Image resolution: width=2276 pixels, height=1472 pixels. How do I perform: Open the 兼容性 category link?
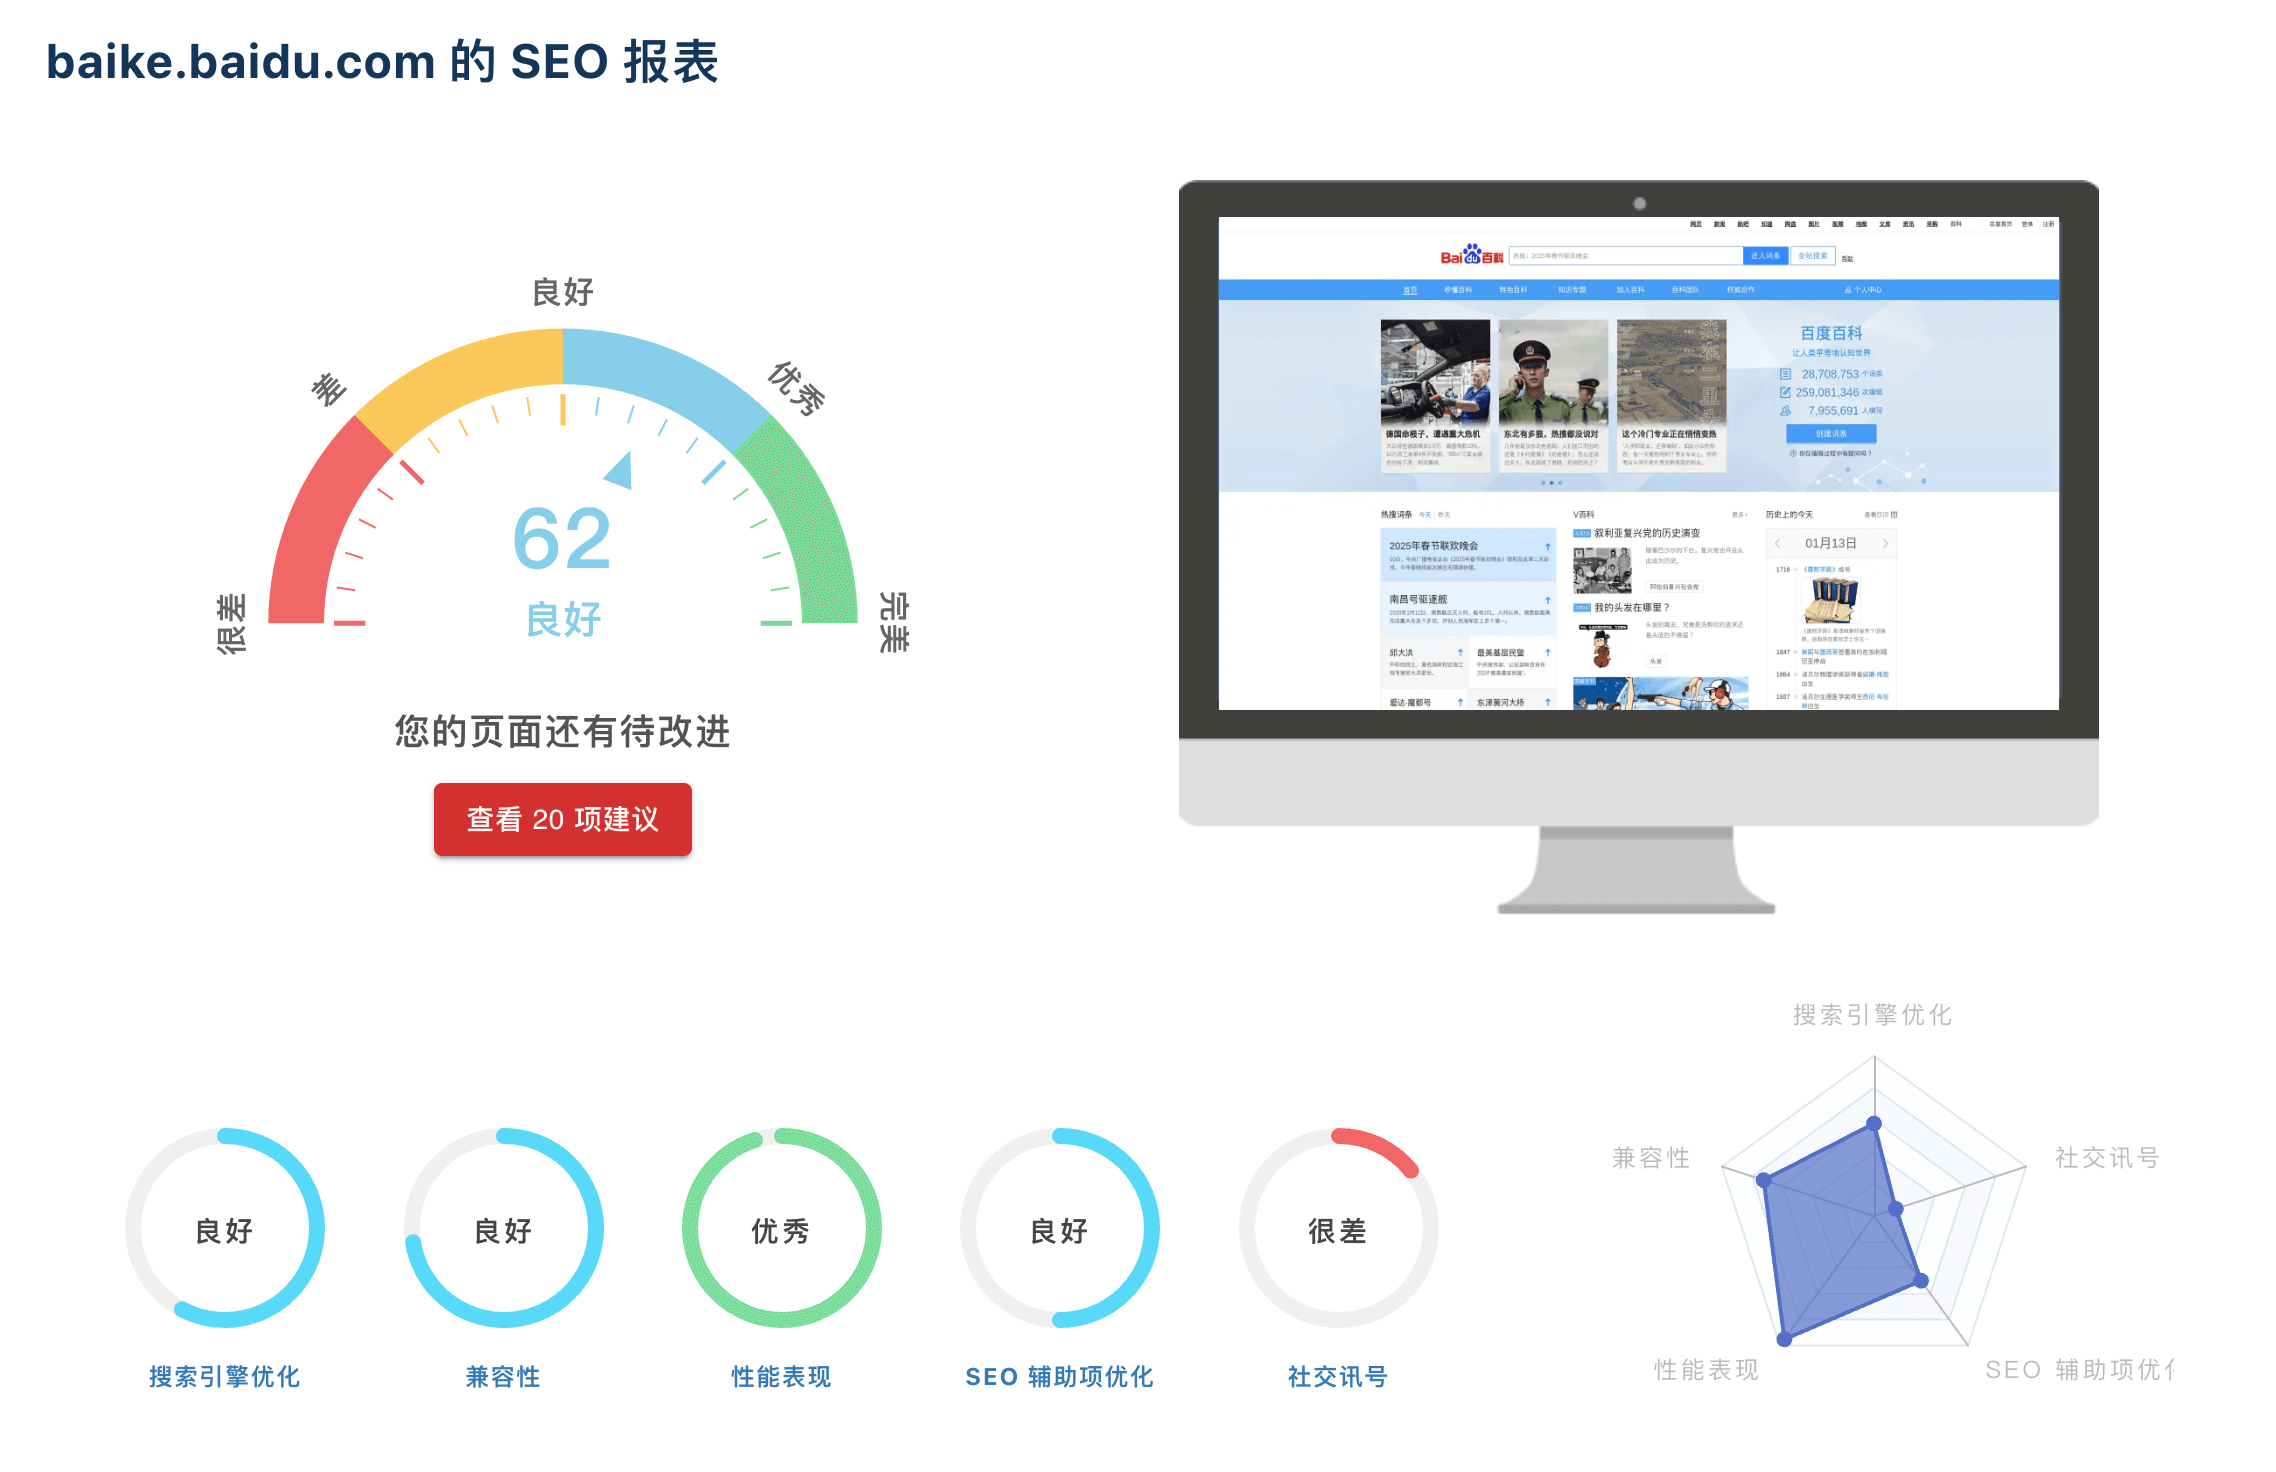[503, 1376]
